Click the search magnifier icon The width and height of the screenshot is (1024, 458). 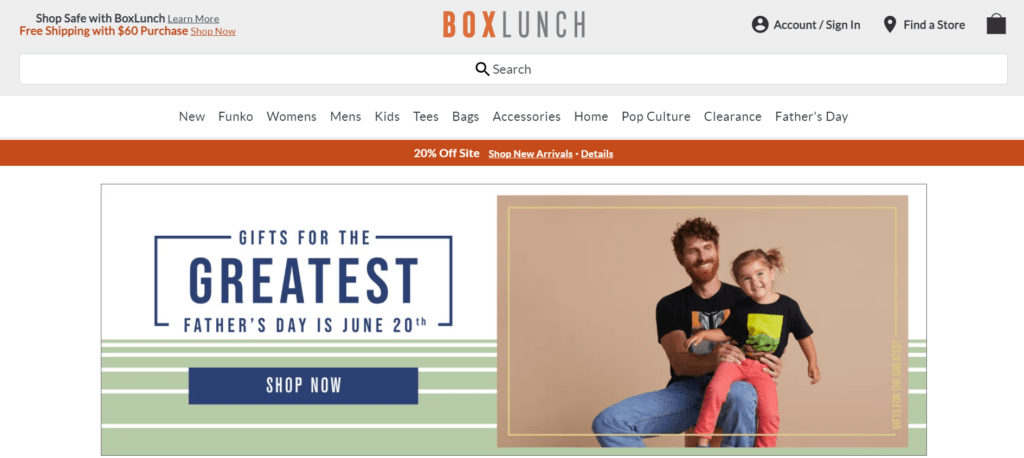tap(482, 69)
